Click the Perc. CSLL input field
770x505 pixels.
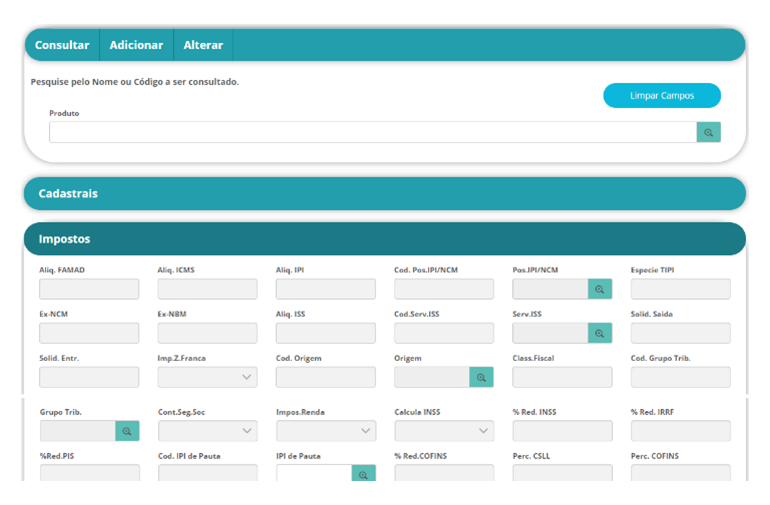(563, 473)
